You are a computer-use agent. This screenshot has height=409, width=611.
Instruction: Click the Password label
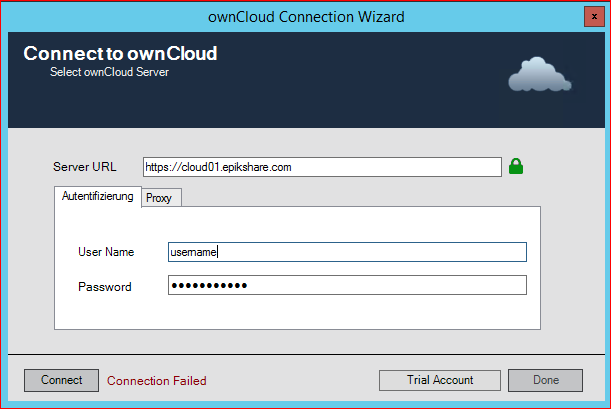tap(105, 287)
